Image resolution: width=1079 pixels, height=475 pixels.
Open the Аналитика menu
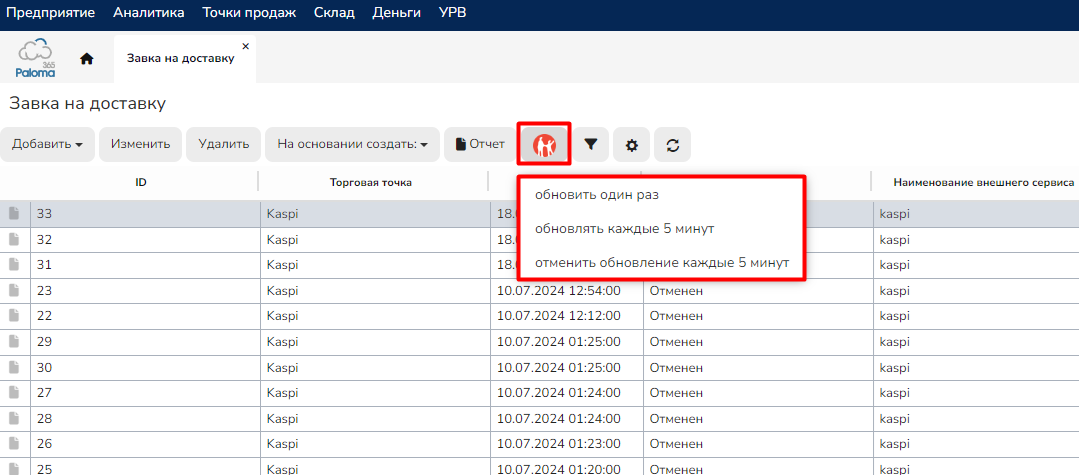click(149, 13)
